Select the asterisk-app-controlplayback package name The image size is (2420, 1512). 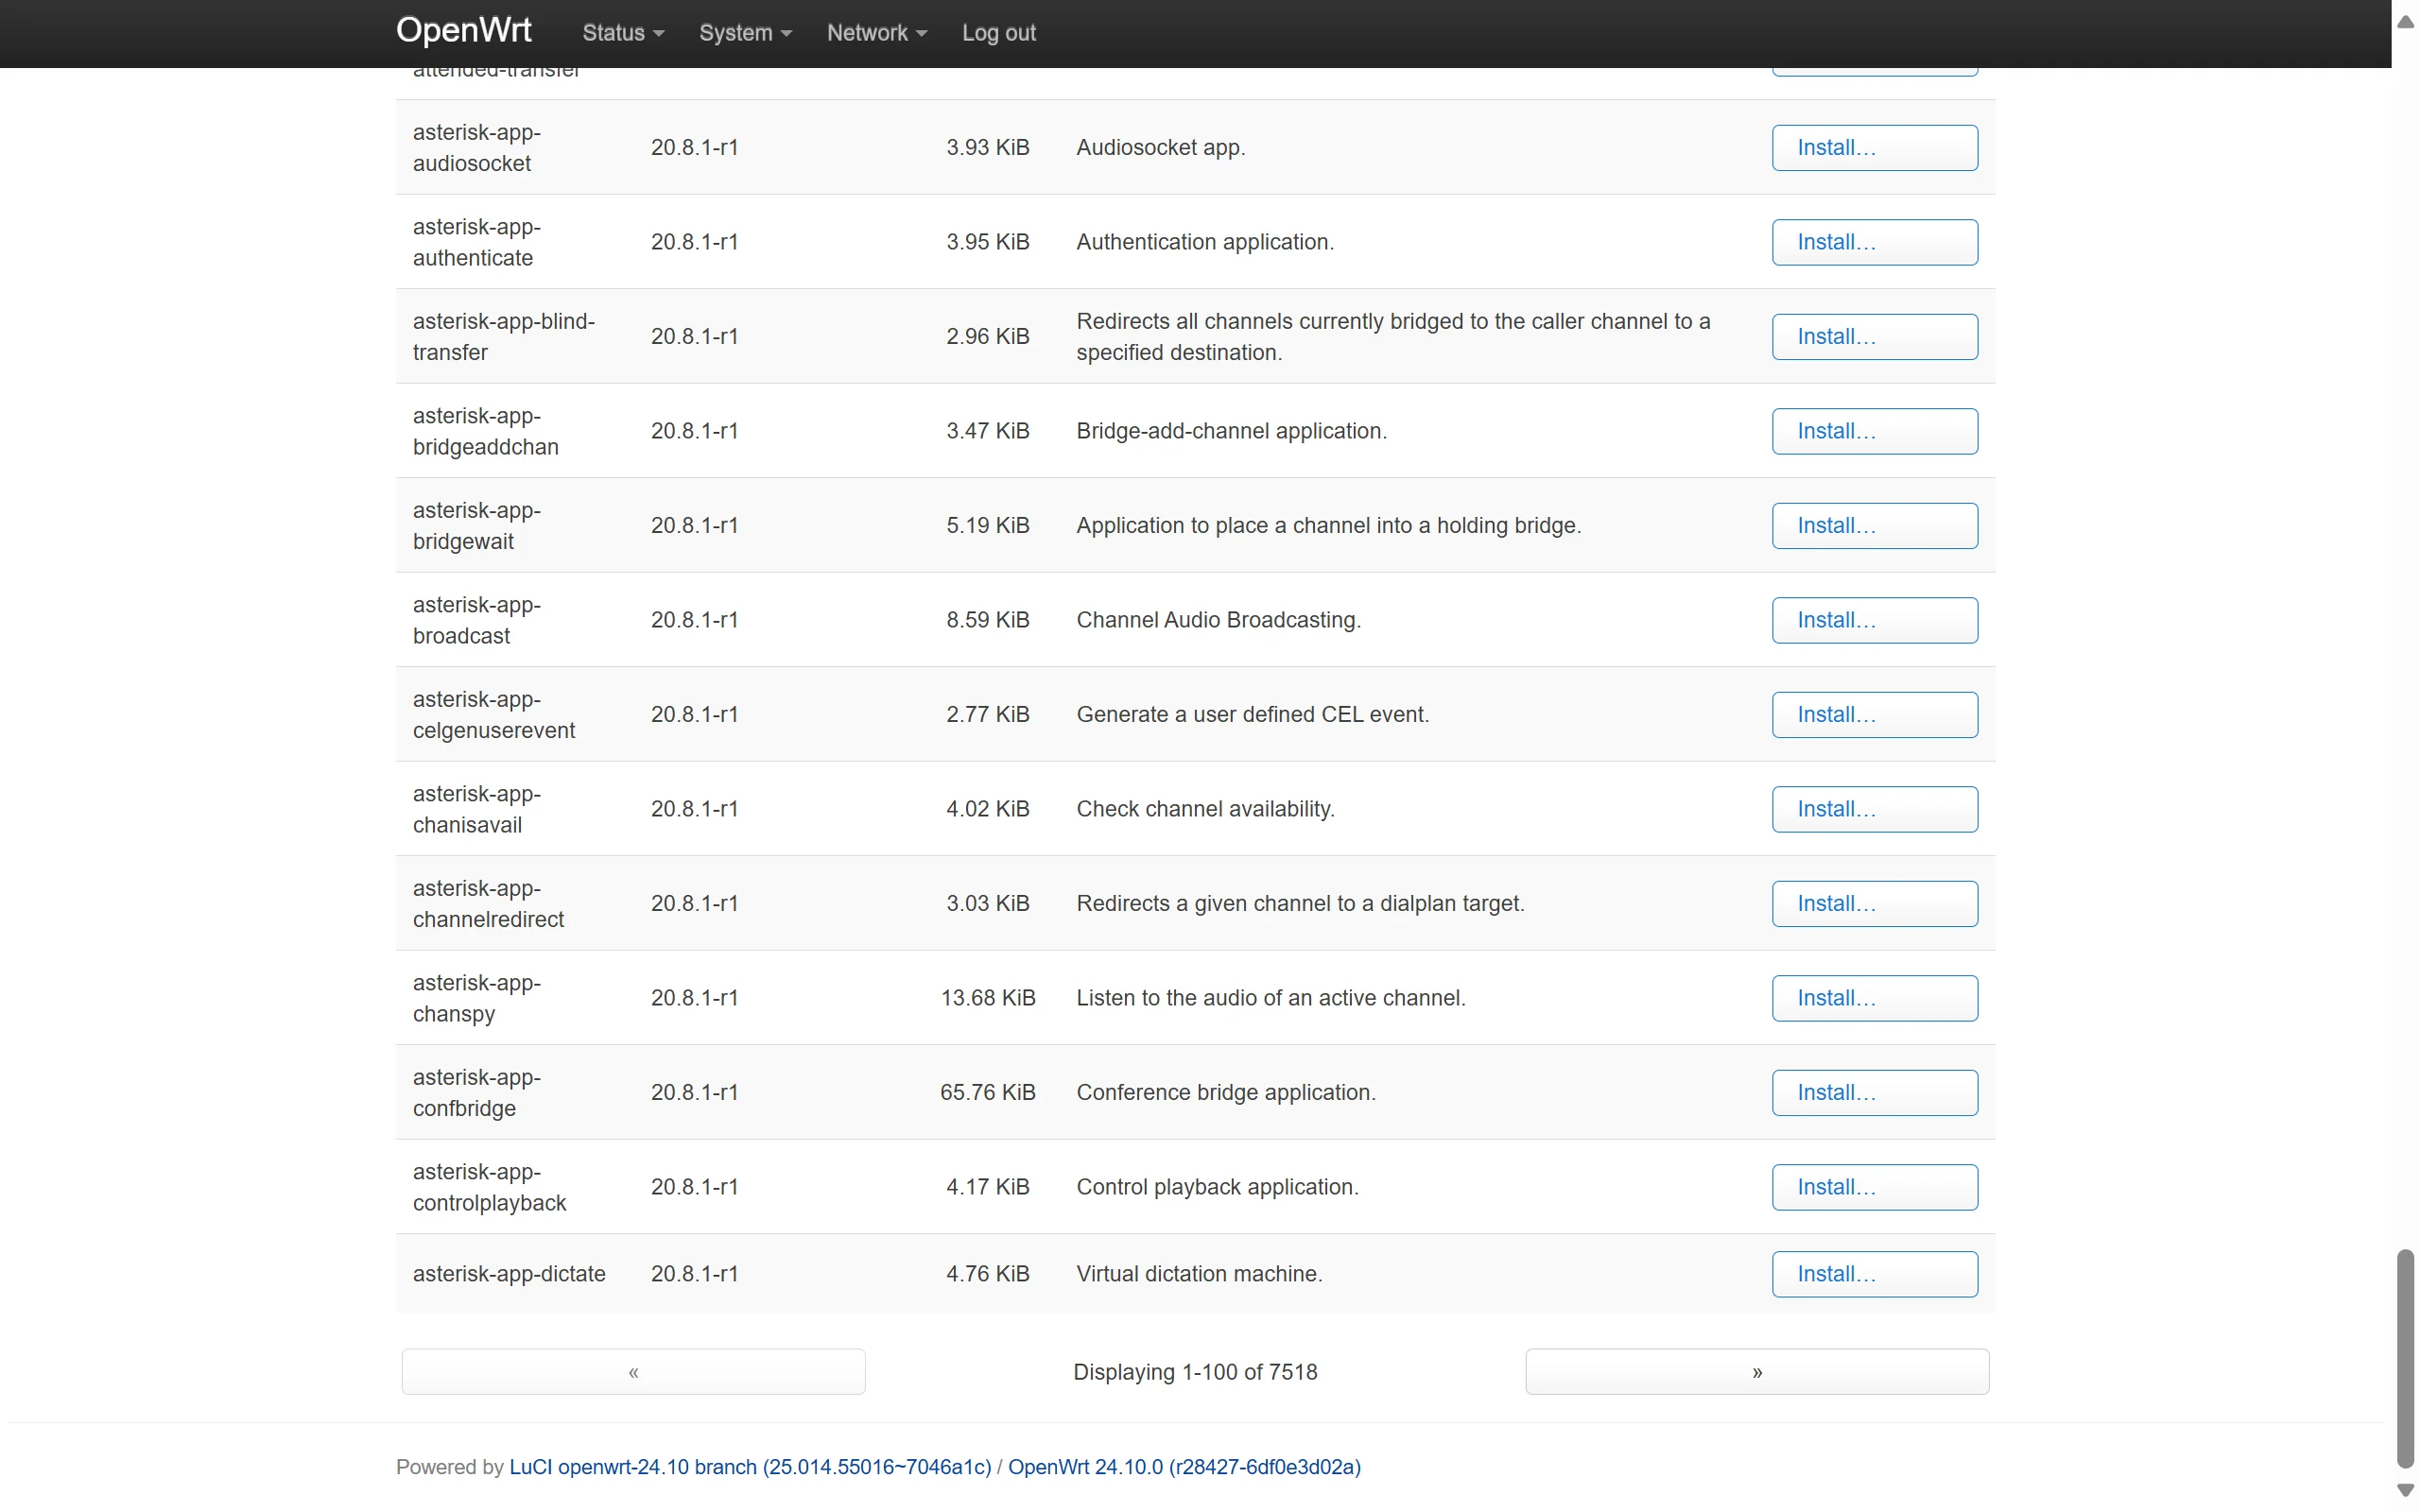[x=489, y=1187]
